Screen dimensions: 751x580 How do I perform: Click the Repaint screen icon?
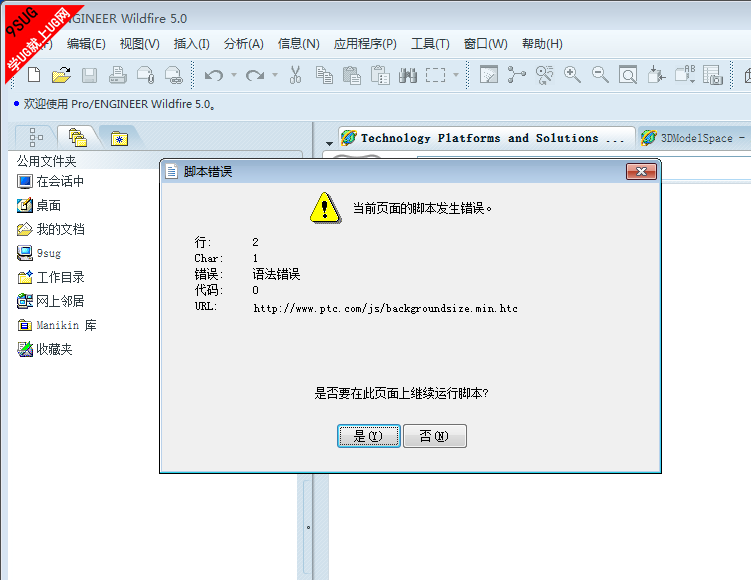489,75
